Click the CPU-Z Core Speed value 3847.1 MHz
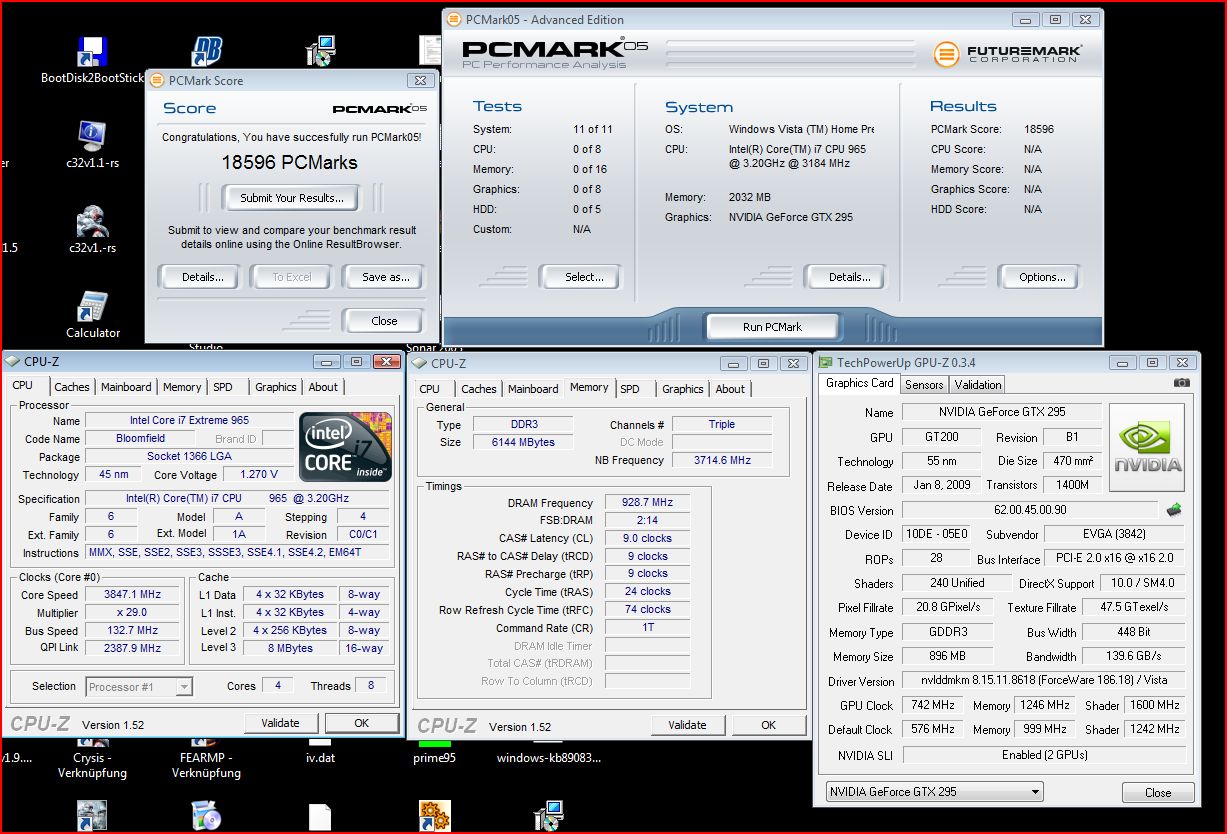1227x834 pixels. (x=133, y=594)
